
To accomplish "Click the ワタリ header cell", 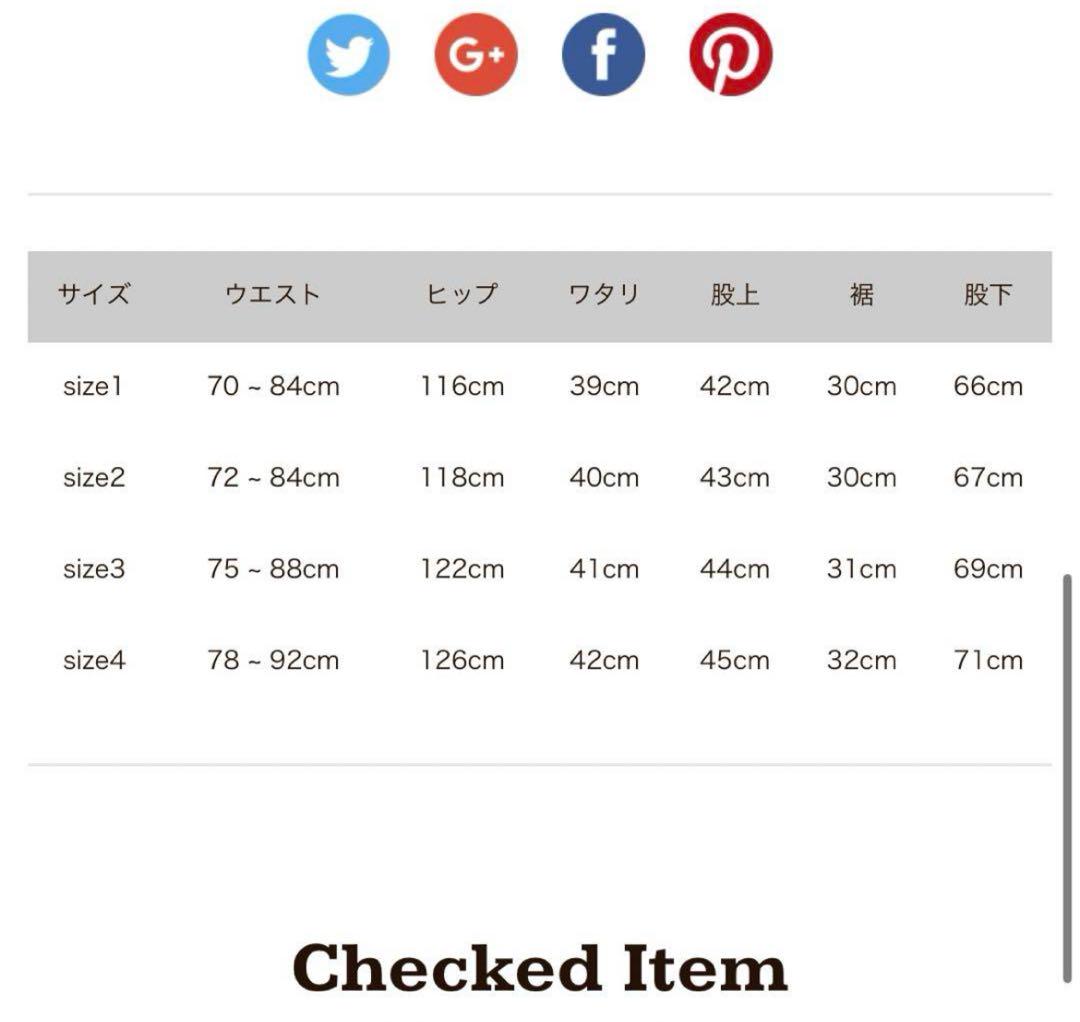I will coord(604,295).
